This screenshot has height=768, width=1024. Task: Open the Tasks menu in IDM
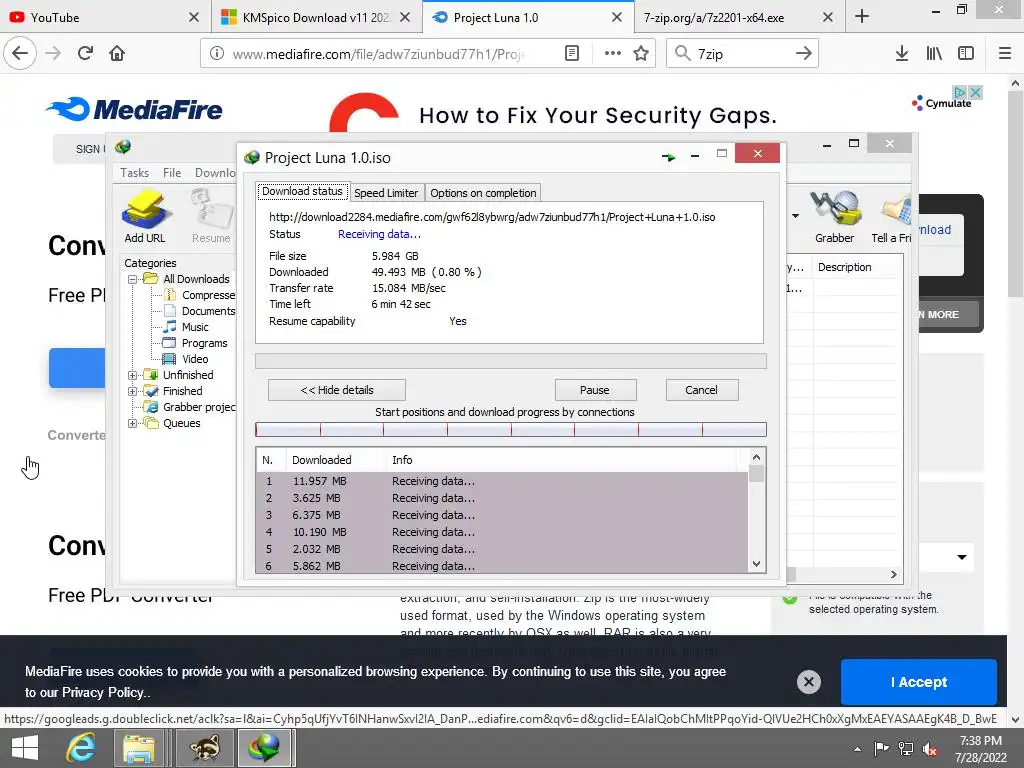pyautogui.click(x=135, y=172)
